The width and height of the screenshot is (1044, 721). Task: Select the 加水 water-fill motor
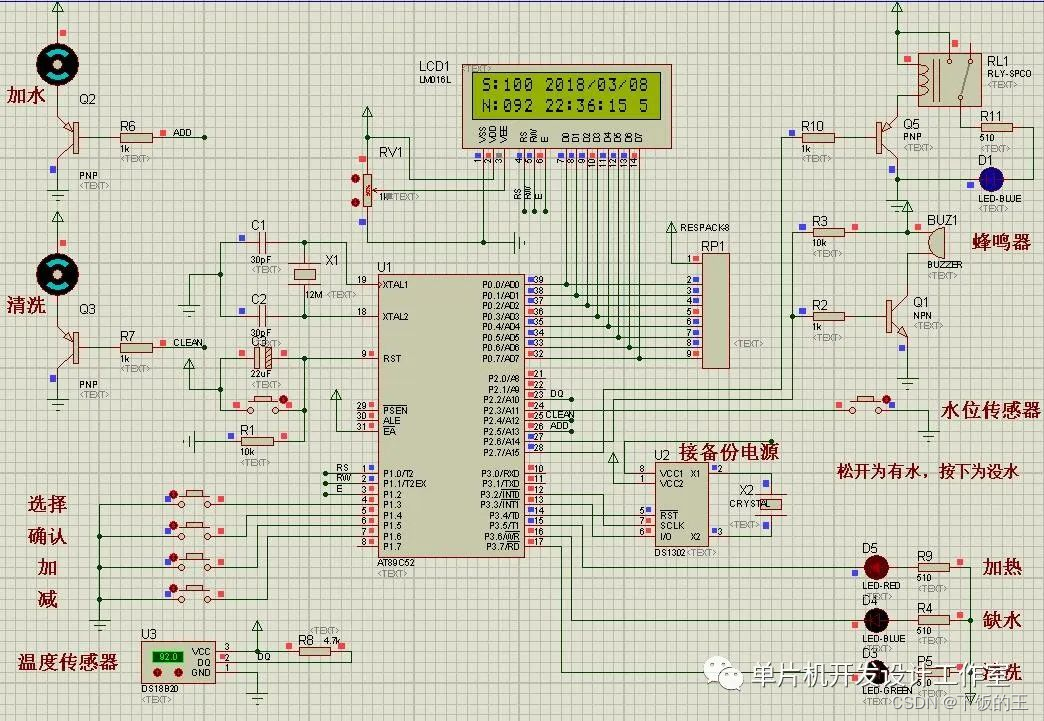click(57, 64)
